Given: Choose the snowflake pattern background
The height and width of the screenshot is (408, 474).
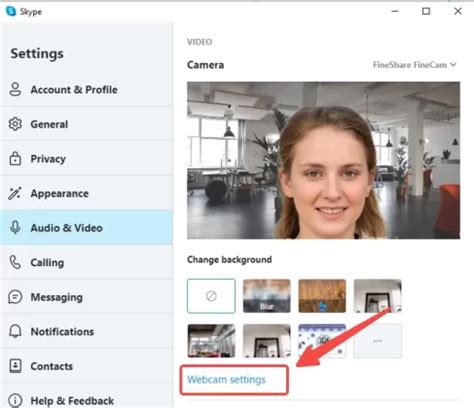Looking at the screenshot, I should pos(322,341).
